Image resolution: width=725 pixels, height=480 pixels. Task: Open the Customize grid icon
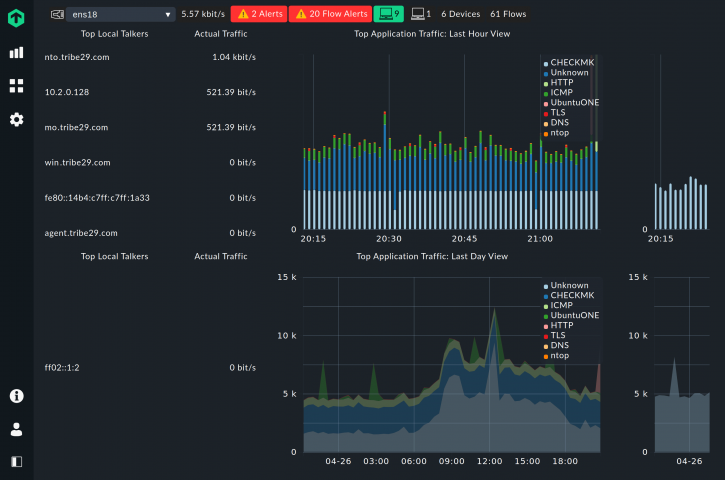(x=16, y=86)
